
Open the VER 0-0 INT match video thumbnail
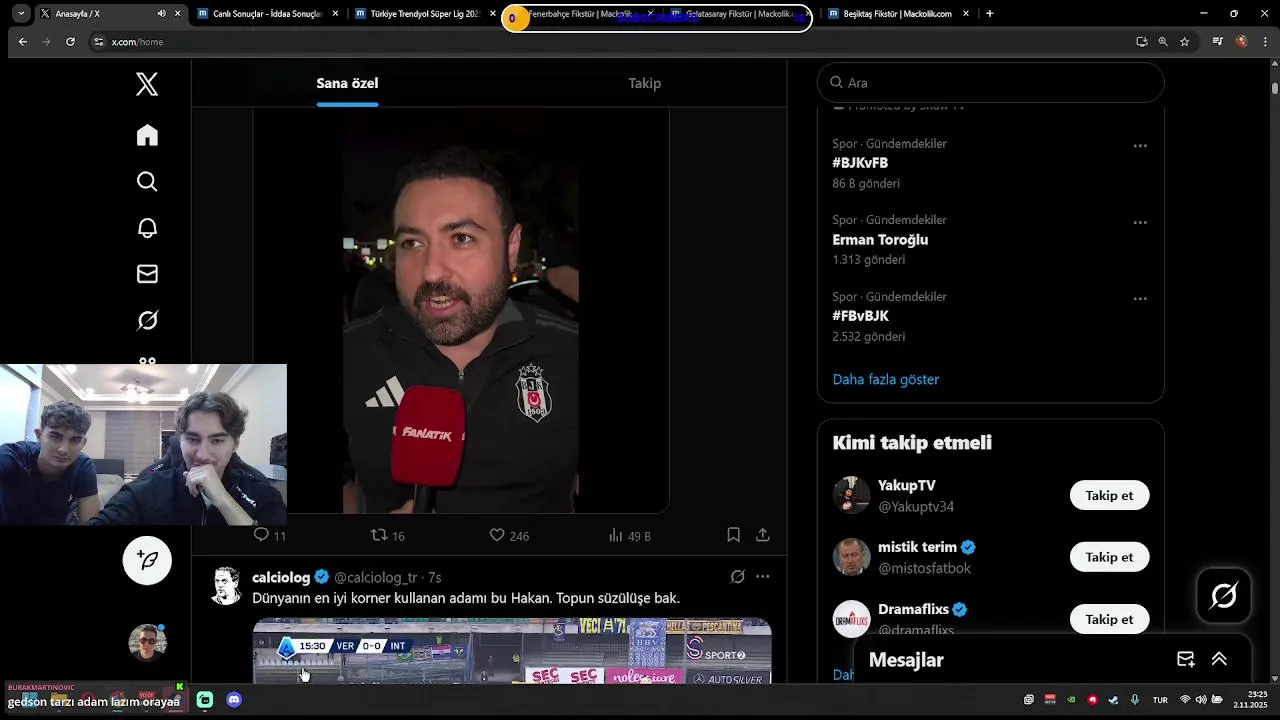pyautogui.click(x=512, y=651)
